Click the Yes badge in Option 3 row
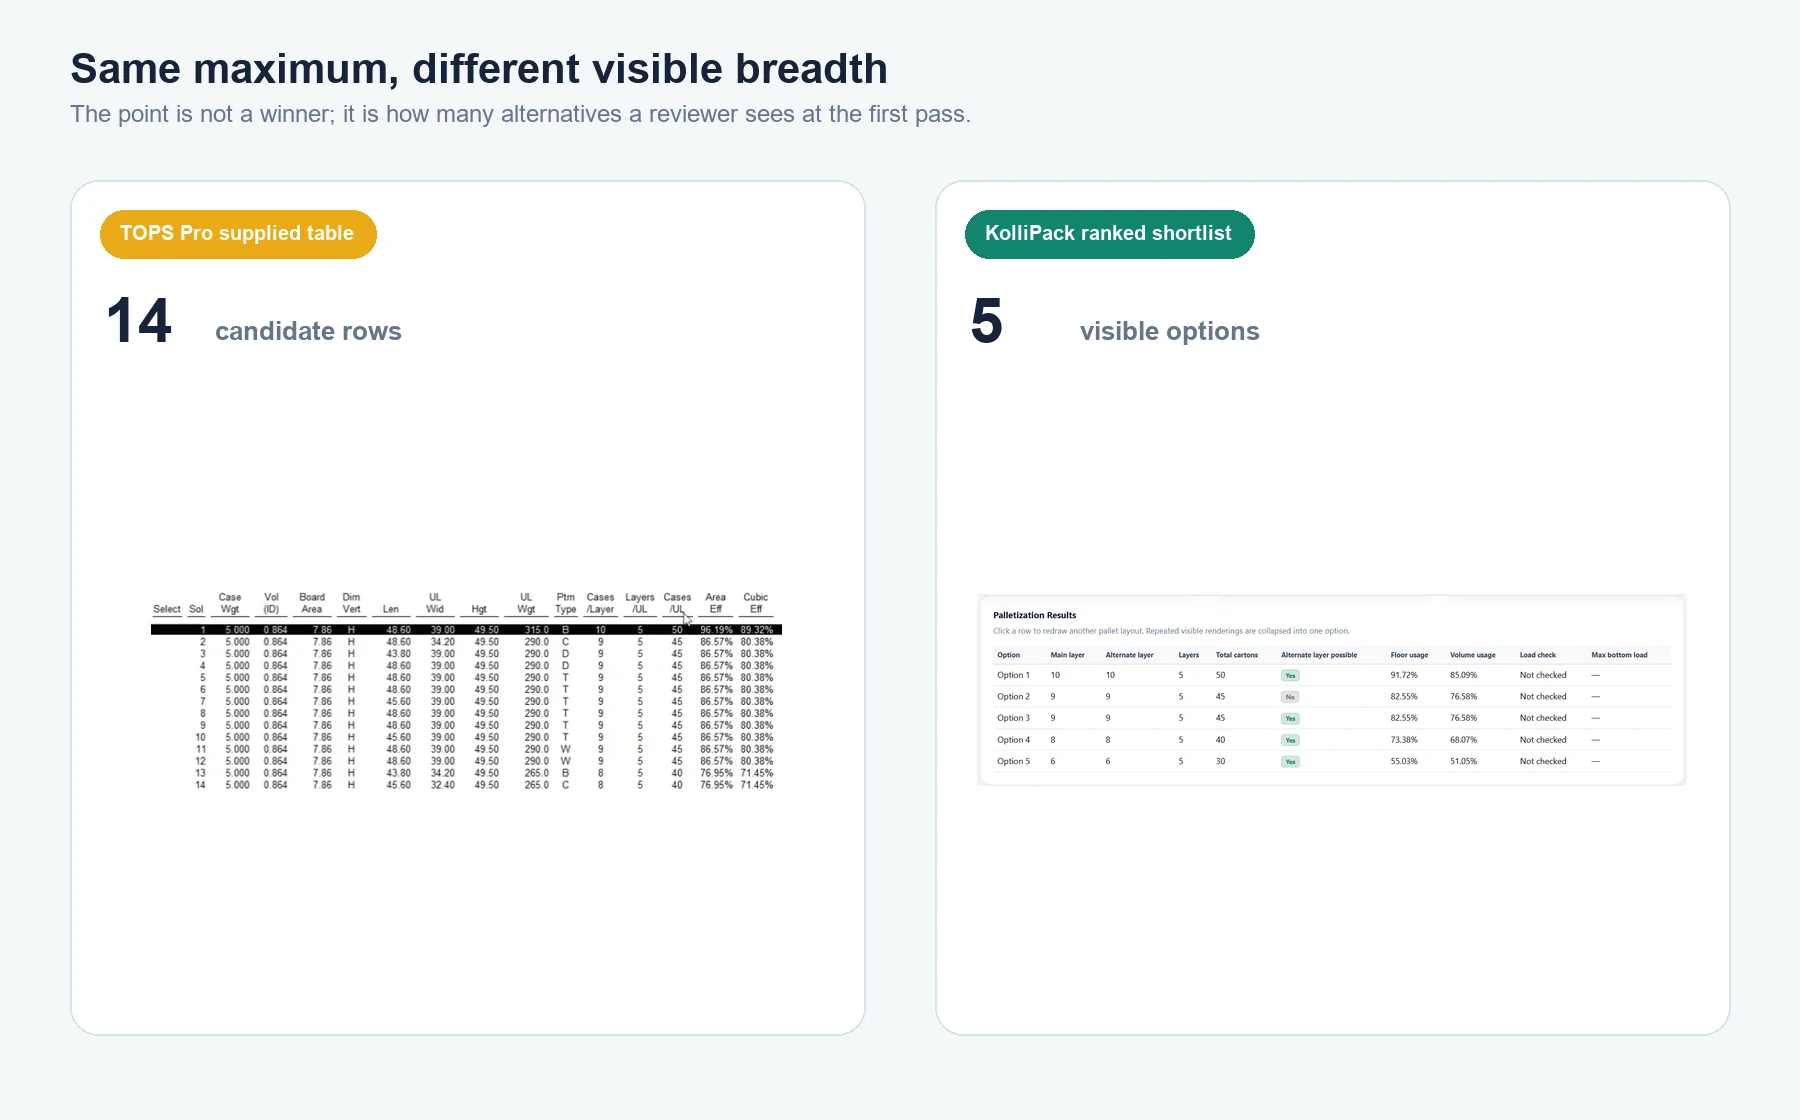Viewport: 1800px width, 1120px height. tap(1290, 719)
